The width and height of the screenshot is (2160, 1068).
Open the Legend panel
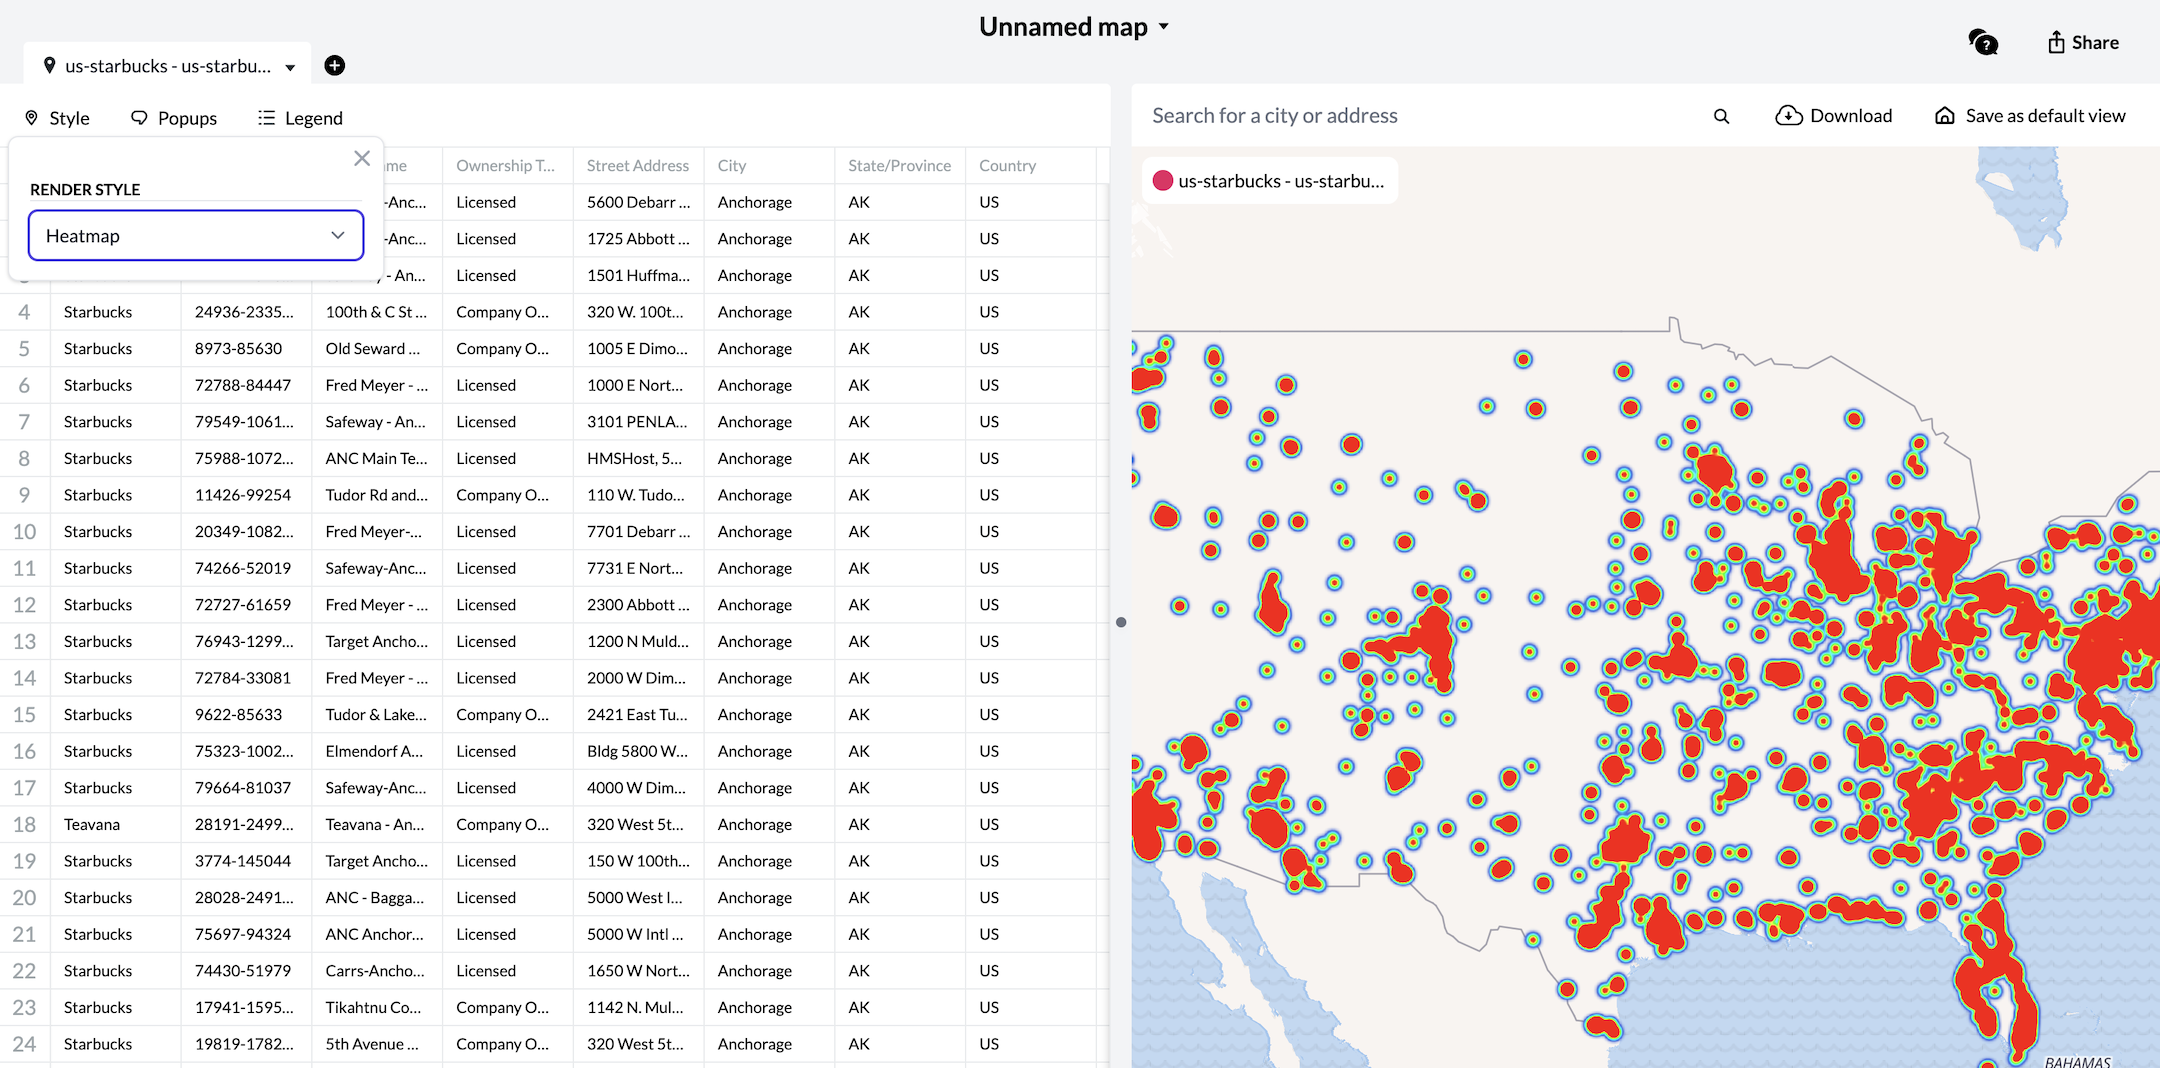[x=299, y=117]
